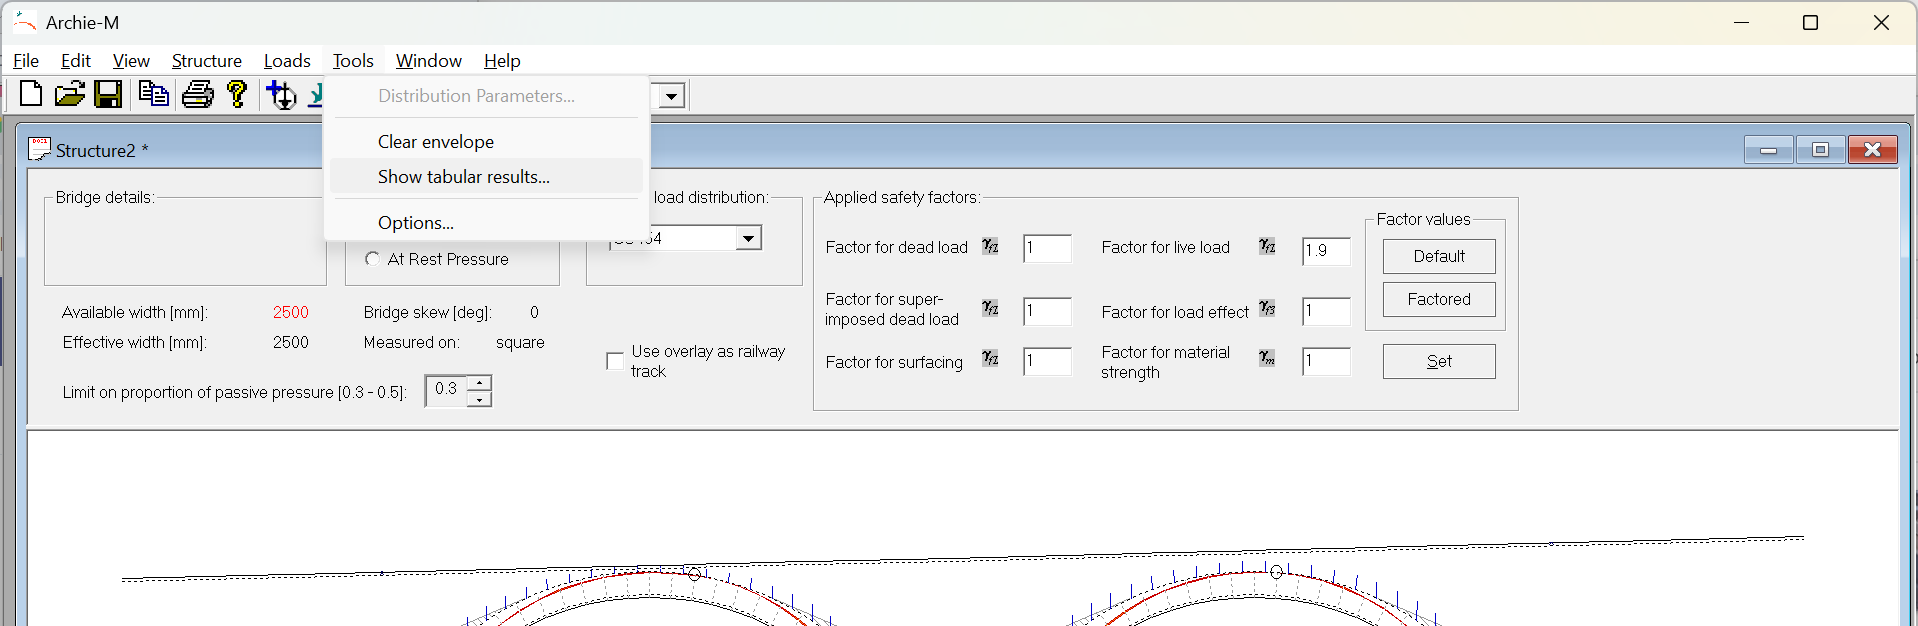Image resolution: width=1918 pixels, height=626 pixels.
Task: Click the passive pressure limit value field
Action: point(447,390)
